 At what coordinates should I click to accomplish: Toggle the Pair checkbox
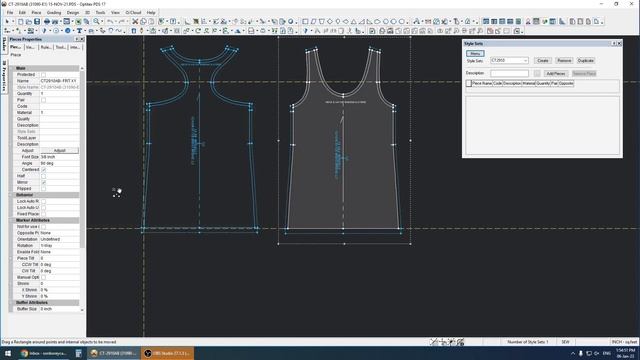click(43, 100)
